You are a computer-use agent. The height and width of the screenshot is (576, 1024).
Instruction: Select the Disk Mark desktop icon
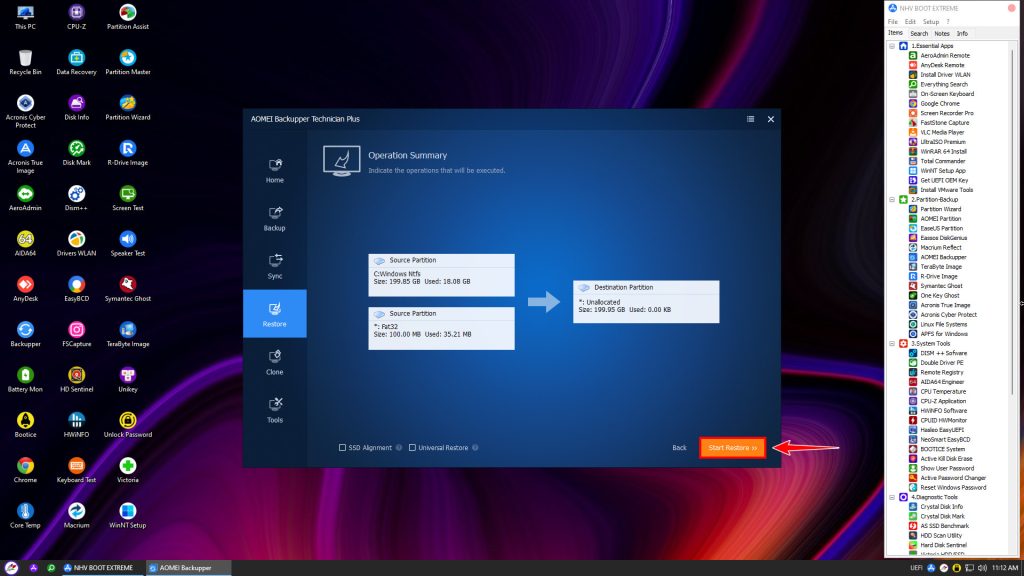[x=76, y=153]
